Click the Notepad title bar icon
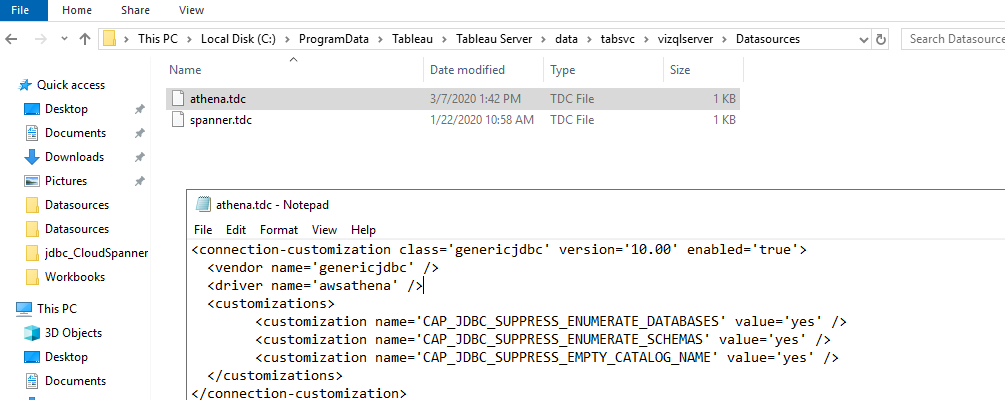This screenshot has height=400, width=1005. point(203,204)
